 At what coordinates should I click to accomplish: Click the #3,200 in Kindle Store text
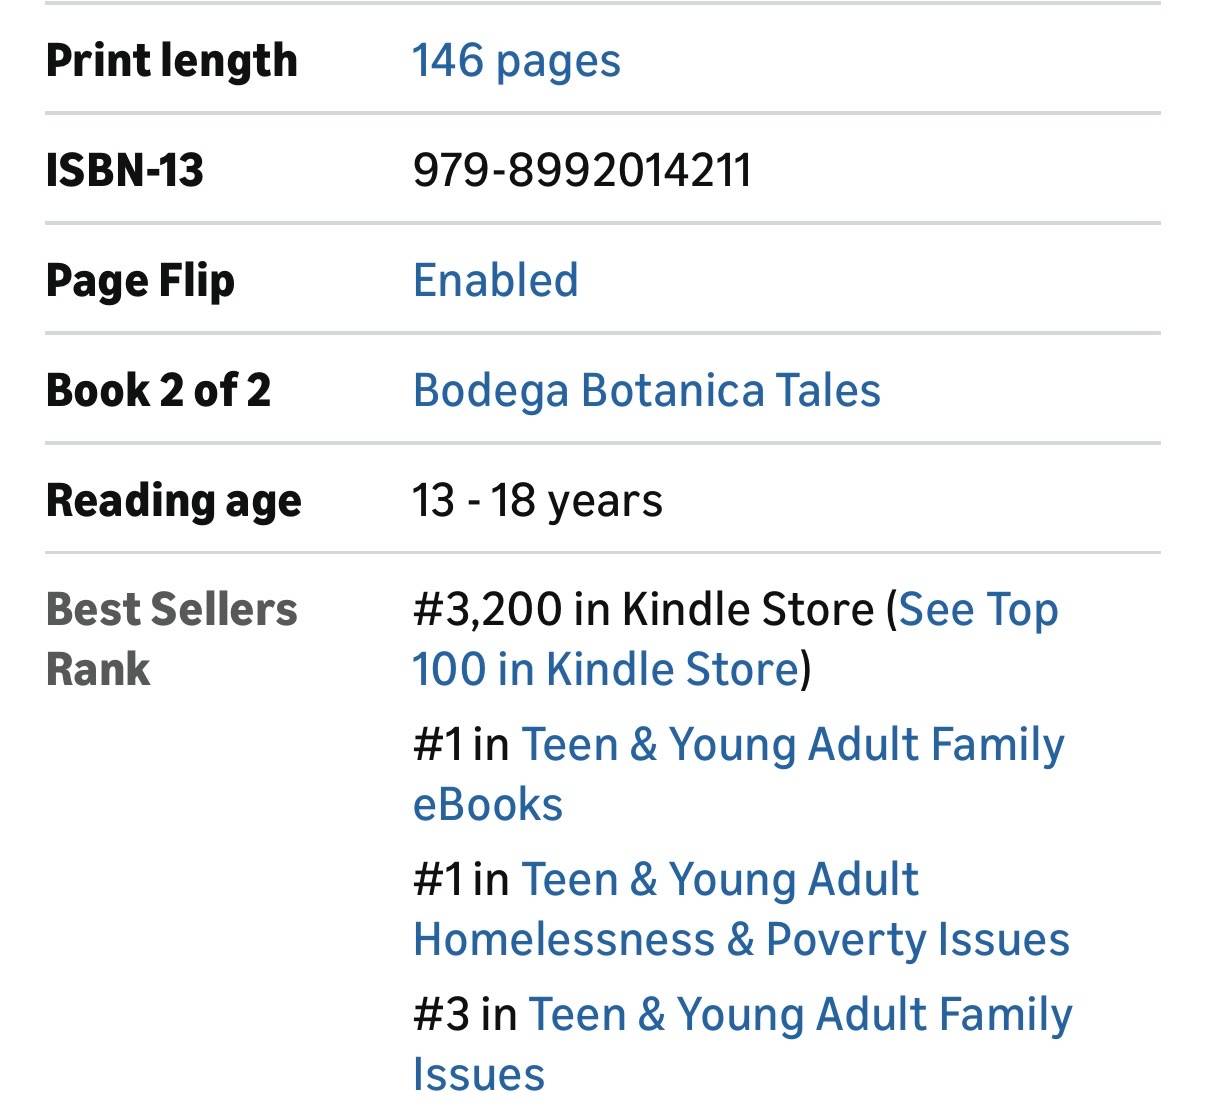point(643,610)
